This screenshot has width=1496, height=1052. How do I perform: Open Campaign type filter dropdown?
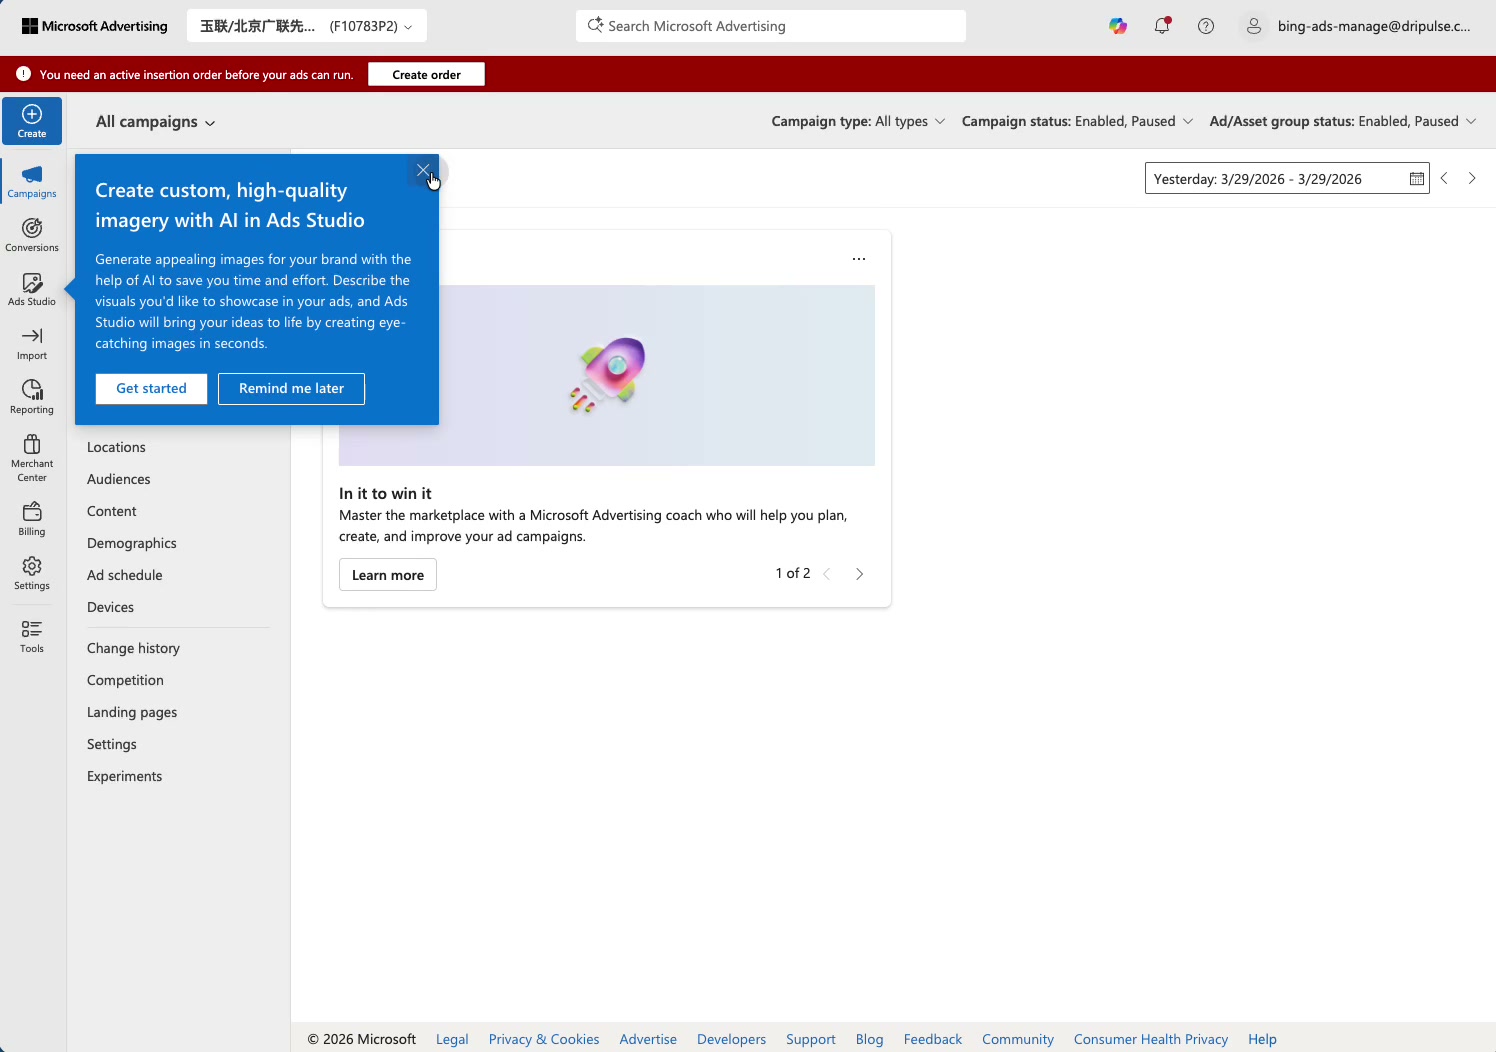click(x=858, y=121)
